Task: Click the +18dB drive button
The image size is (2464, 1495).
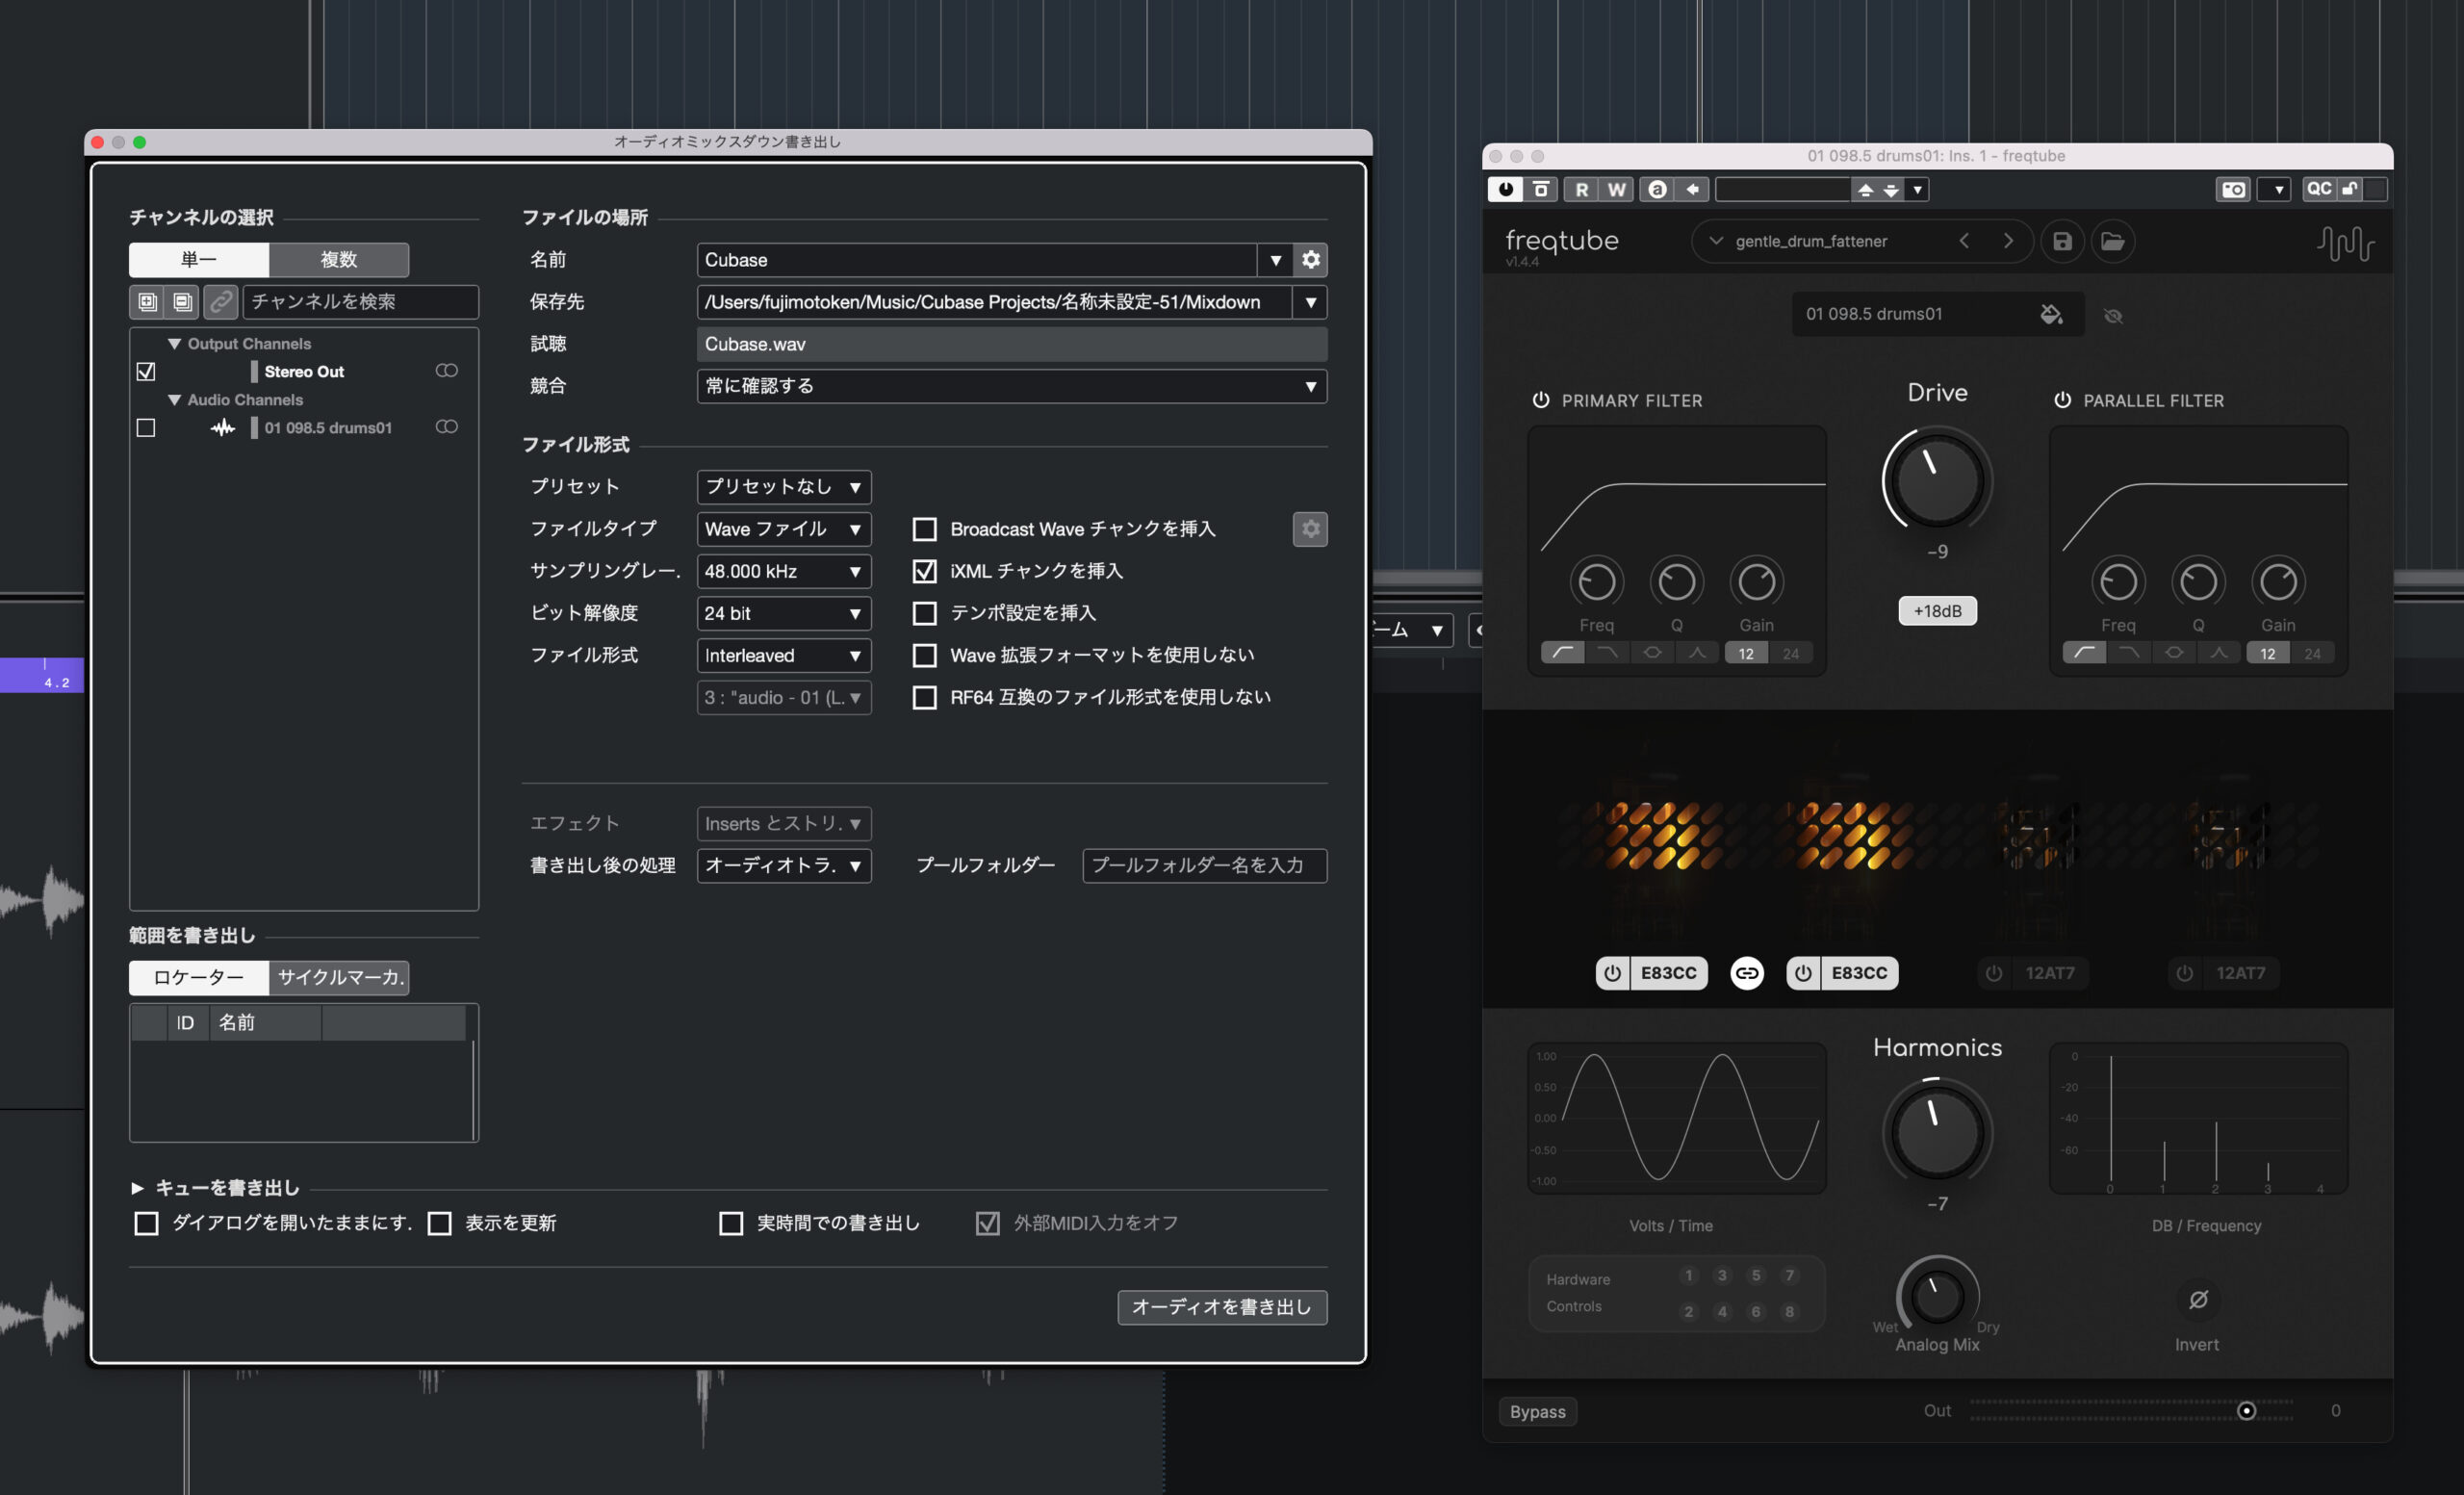Action: [1937, 611]
